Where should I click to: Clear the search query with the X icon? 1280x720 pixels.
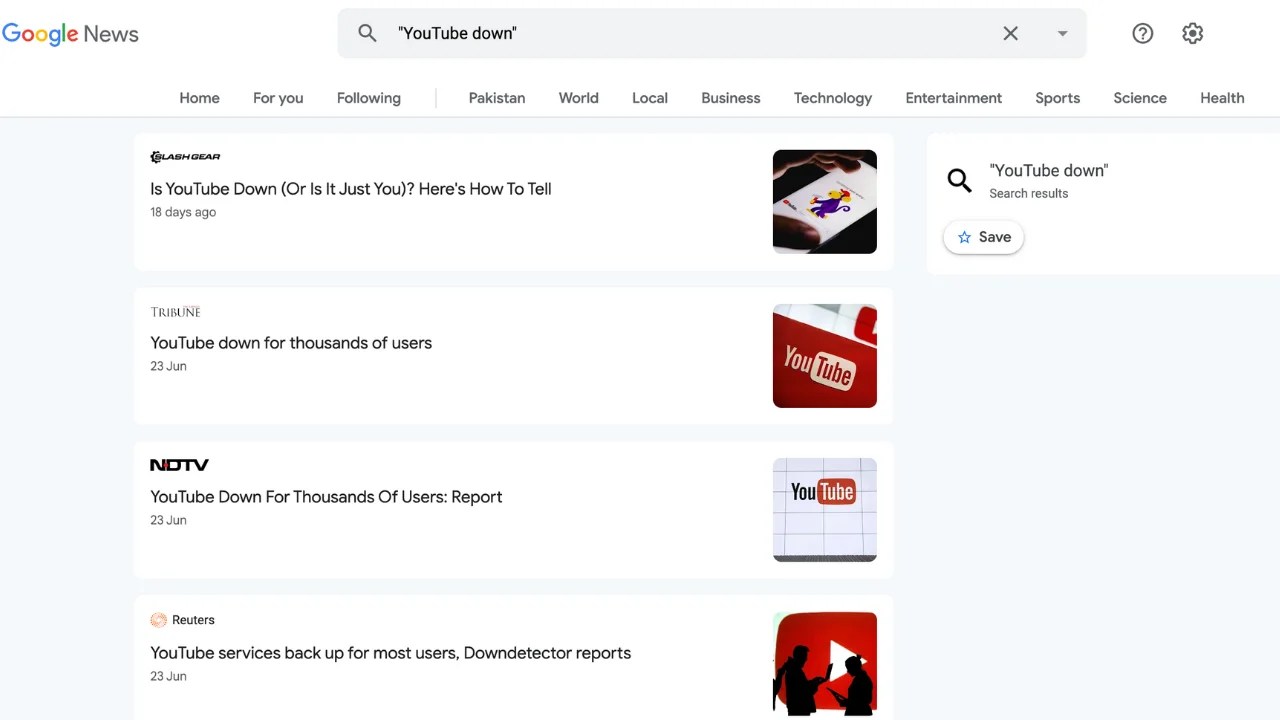pos(1010,33)
